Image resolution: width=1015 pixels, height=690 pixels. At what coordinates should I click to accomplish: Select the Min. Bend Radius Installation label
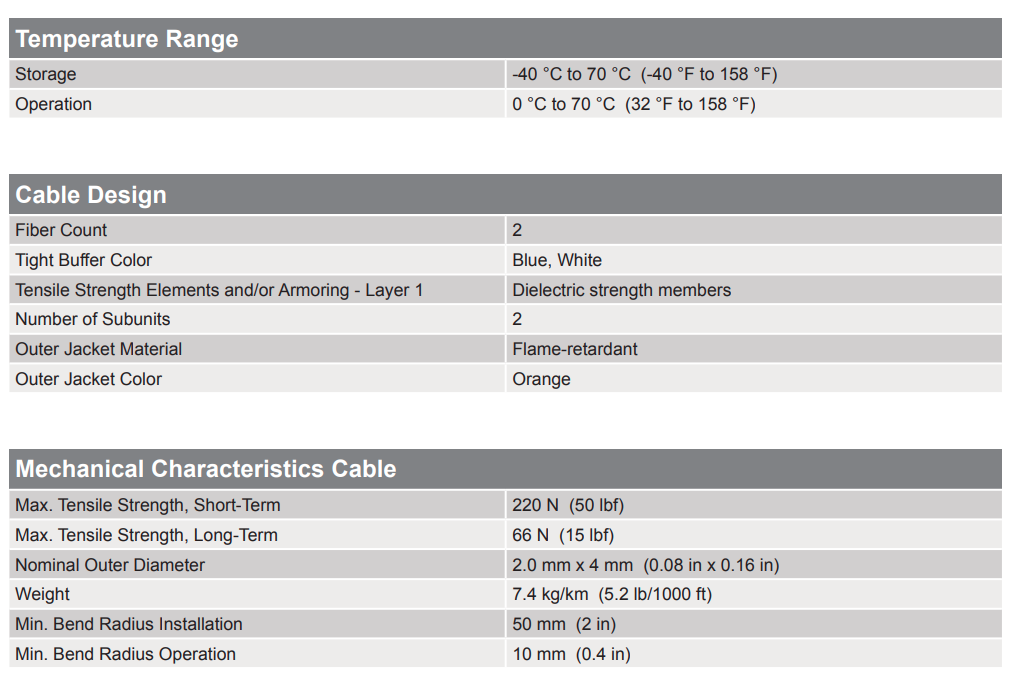tap(129, 624)
